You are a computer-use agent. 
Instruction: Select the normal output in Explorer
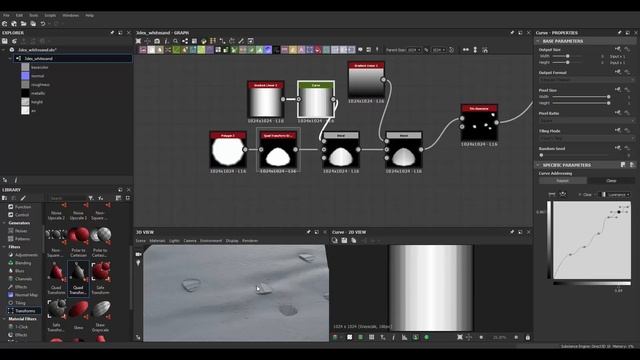[38, 76]
